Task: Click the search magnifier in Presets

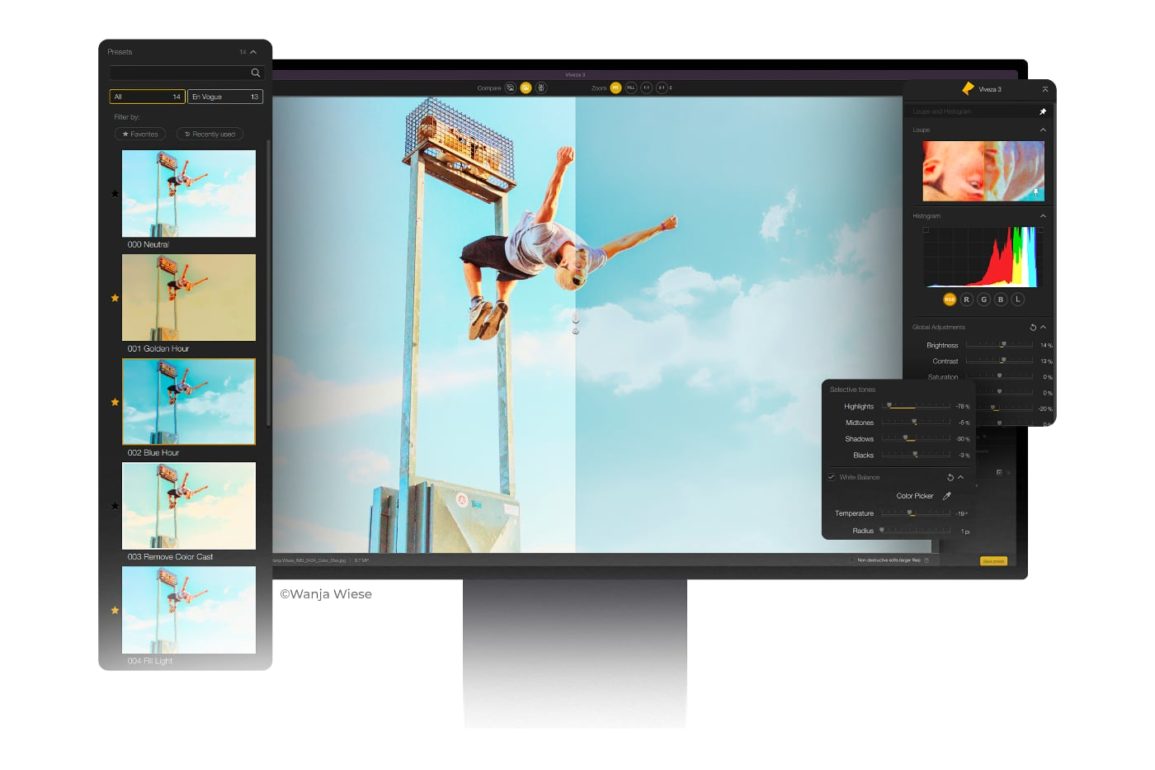Action: coord(256,73)
